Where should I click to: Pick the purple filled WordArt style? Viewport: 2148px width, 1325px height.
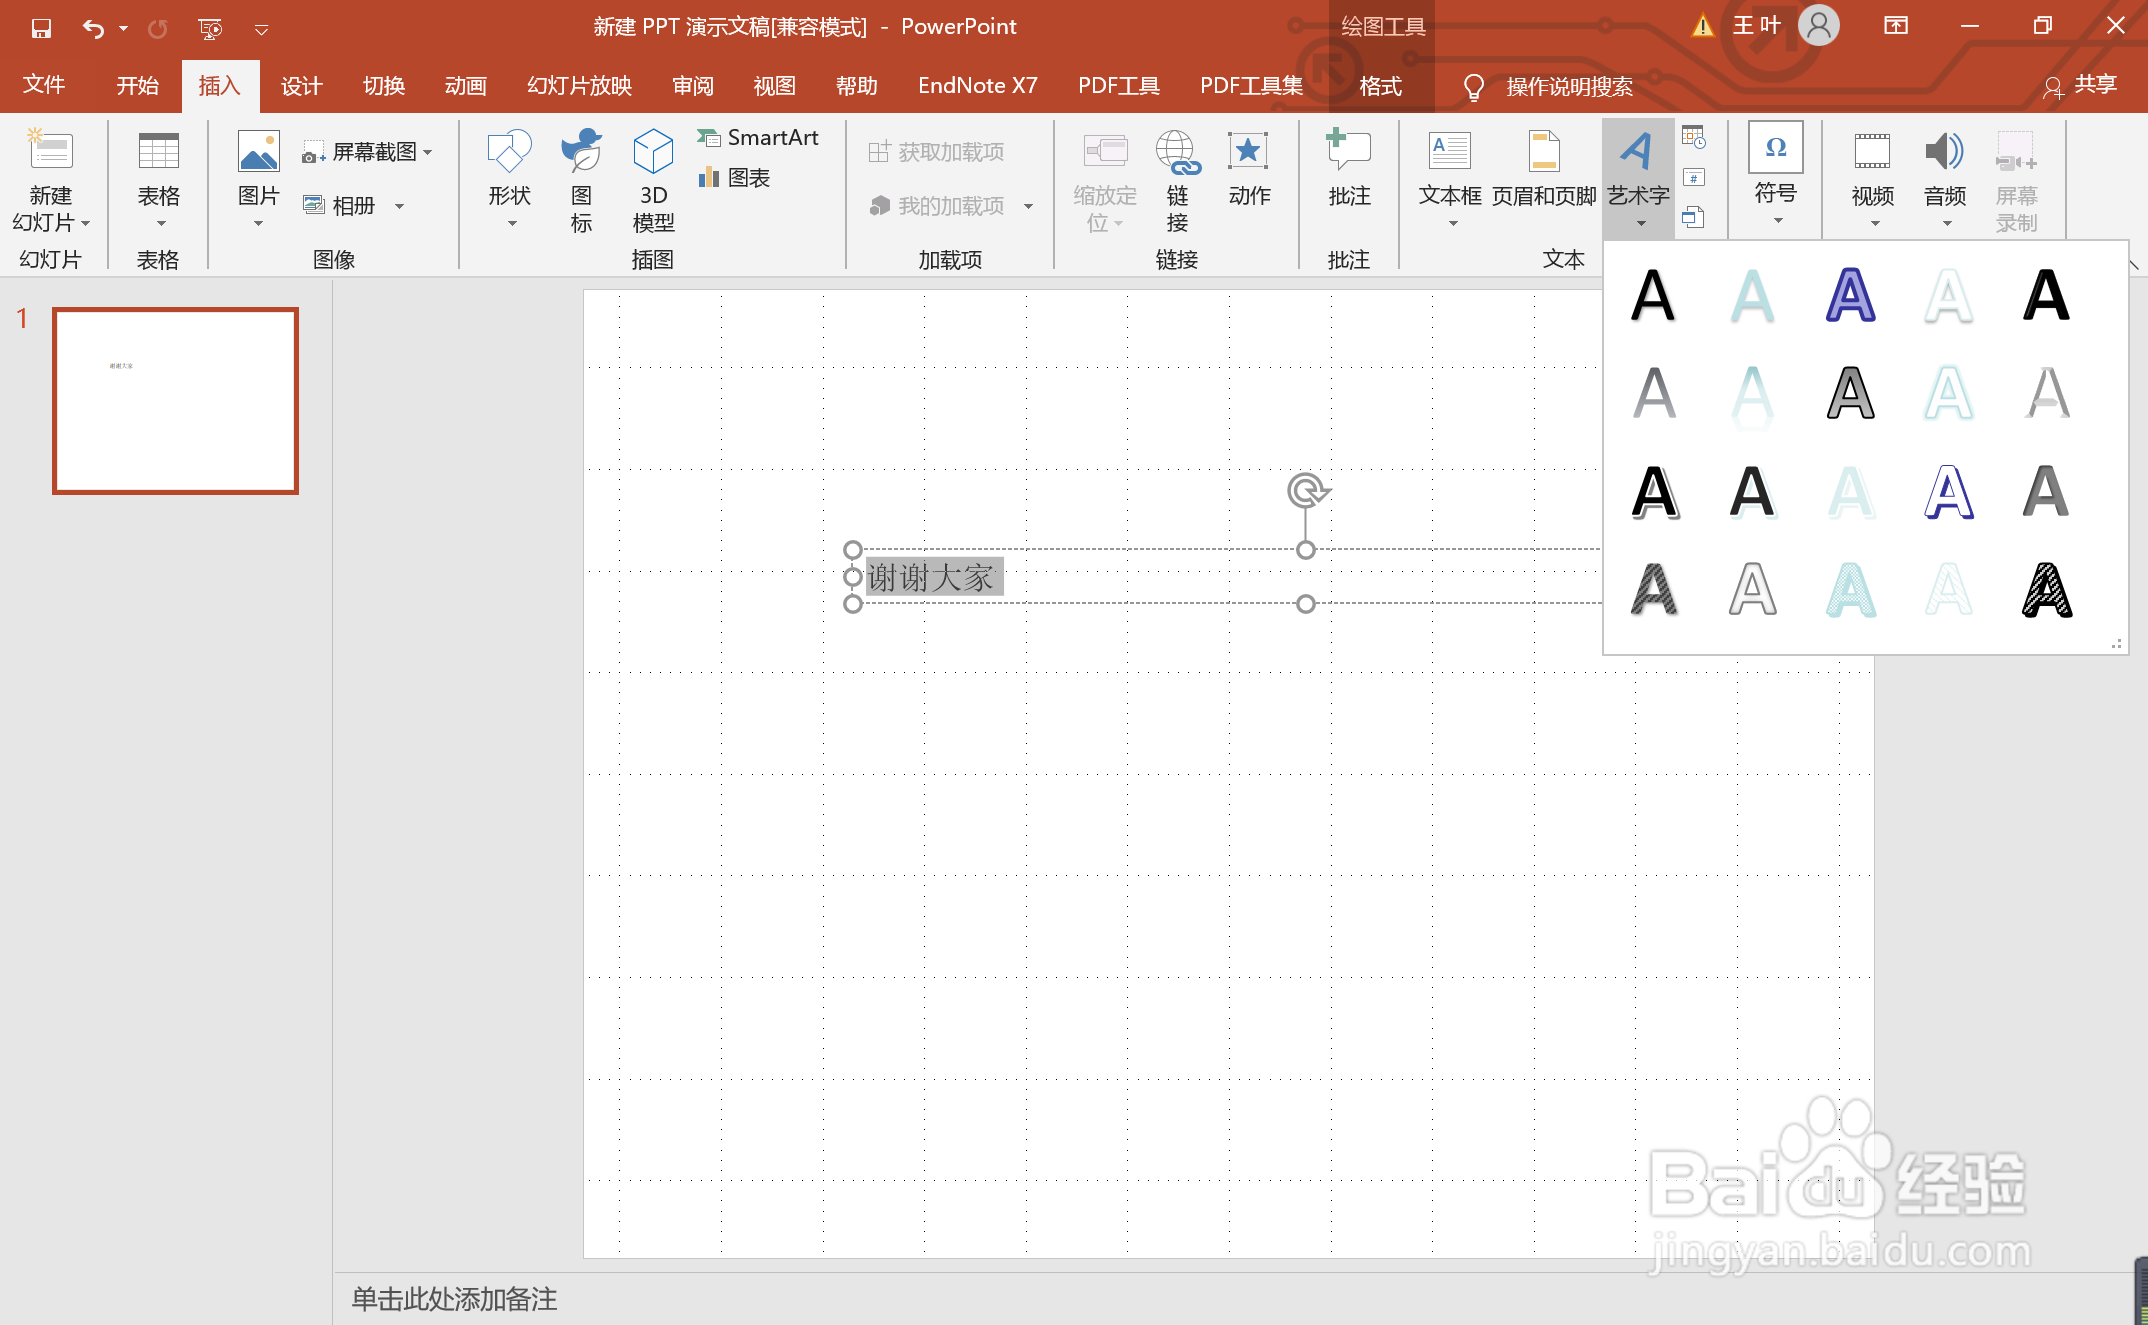[1850, 296]
